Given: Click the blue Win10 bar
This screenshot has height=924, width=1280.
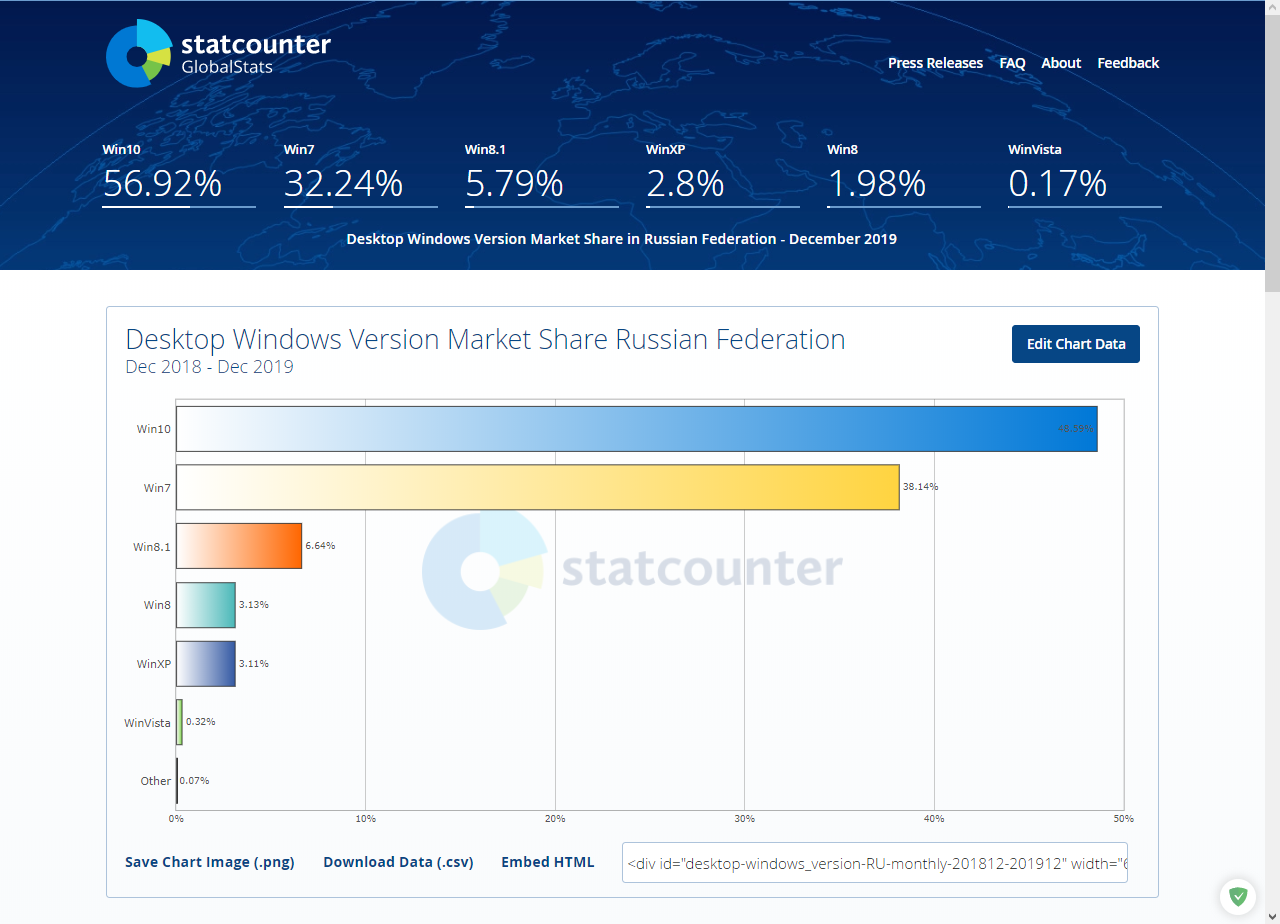Looking at the screenshot, I should click(x=636, y=429).
